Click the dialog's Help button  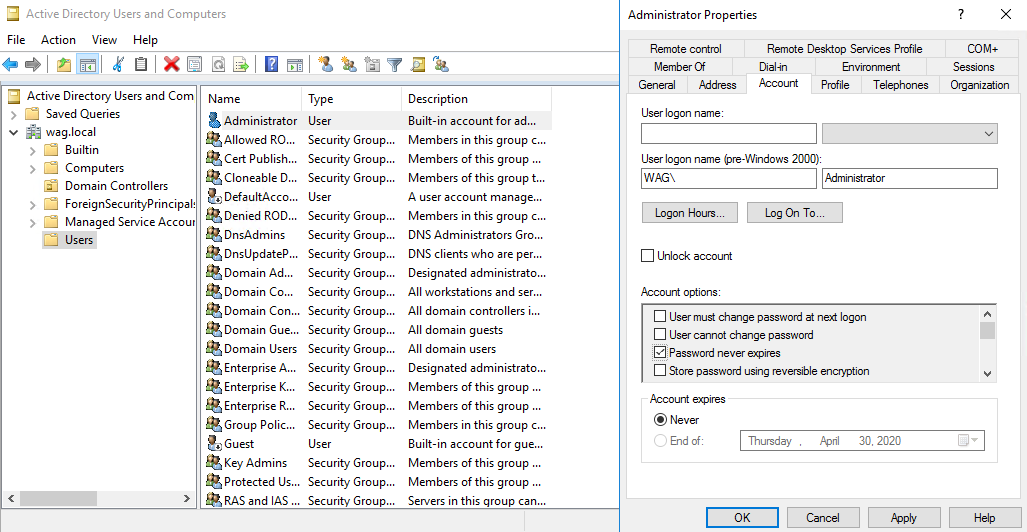point(984,518)
